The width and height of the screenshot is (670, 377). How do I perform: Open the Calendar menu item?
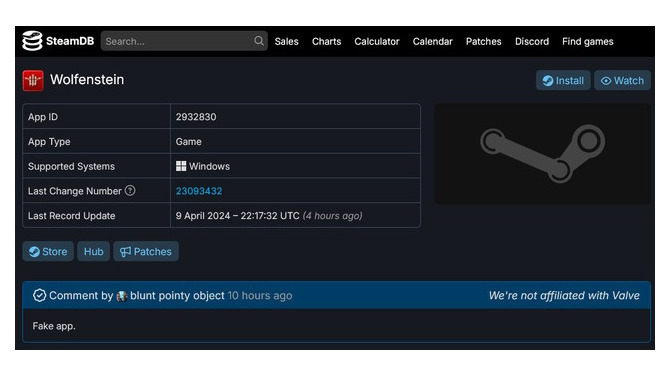pos(432,41)
